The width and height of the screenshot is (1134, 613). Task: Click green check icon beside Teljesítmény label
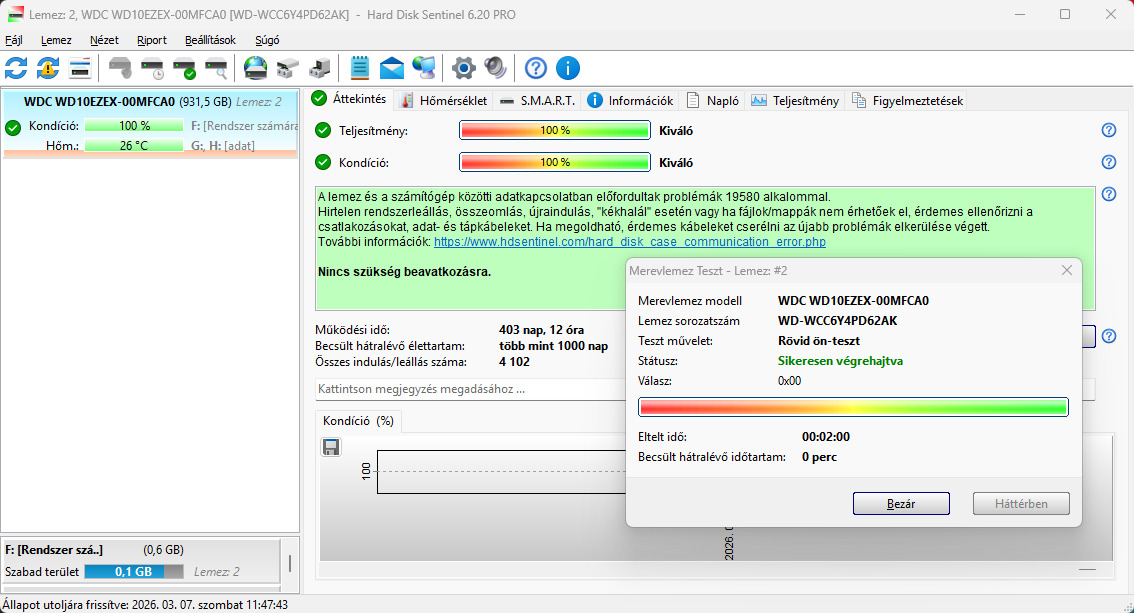pos(323,130)
